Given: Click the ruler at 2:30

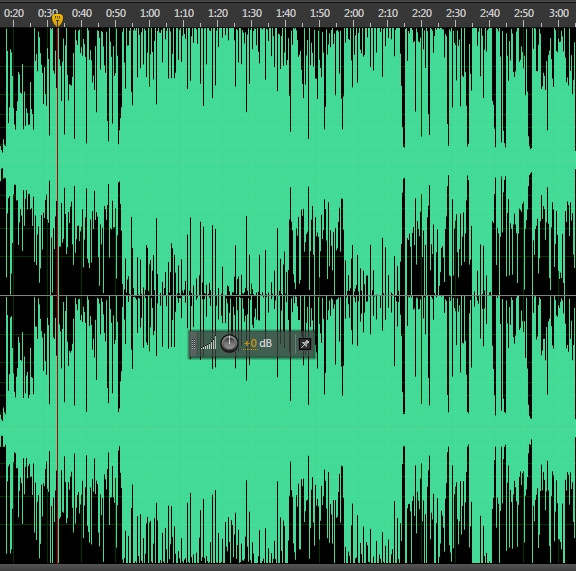Looking at the screenshot, I should [x=456, y=14].
